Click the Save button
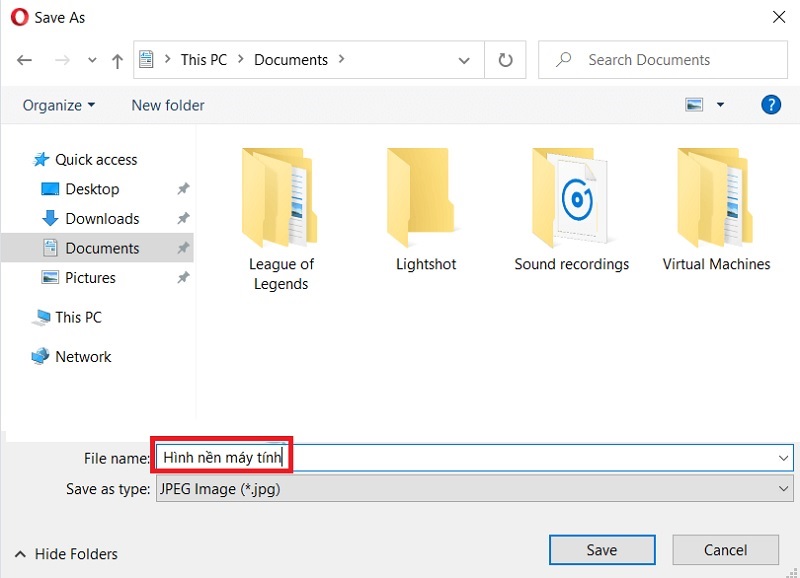This screenshot has width=800, height=578. click(601, 549)
